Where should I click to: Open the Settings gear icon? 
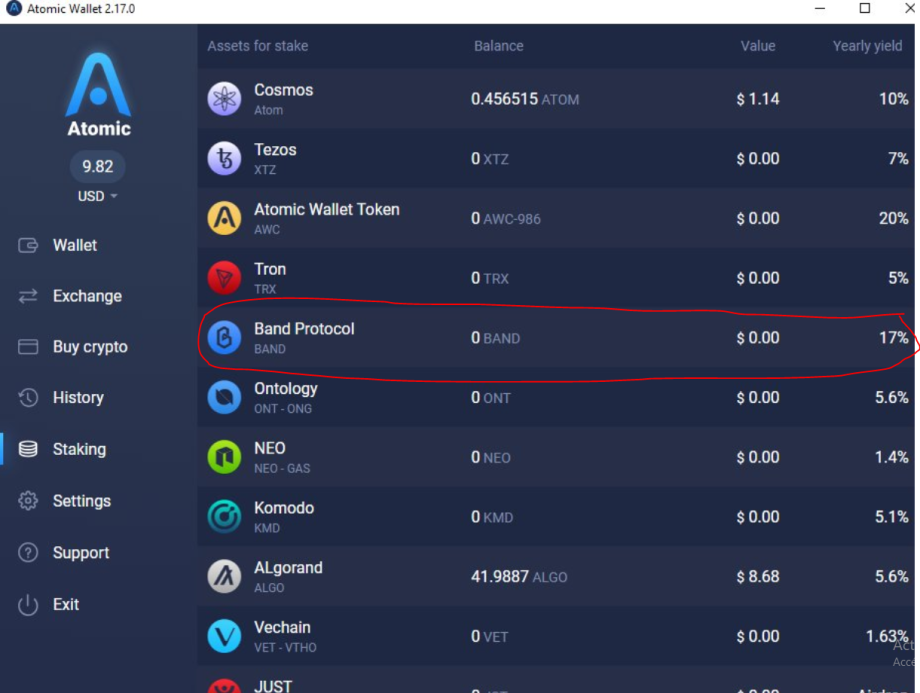tap(28, 501)
